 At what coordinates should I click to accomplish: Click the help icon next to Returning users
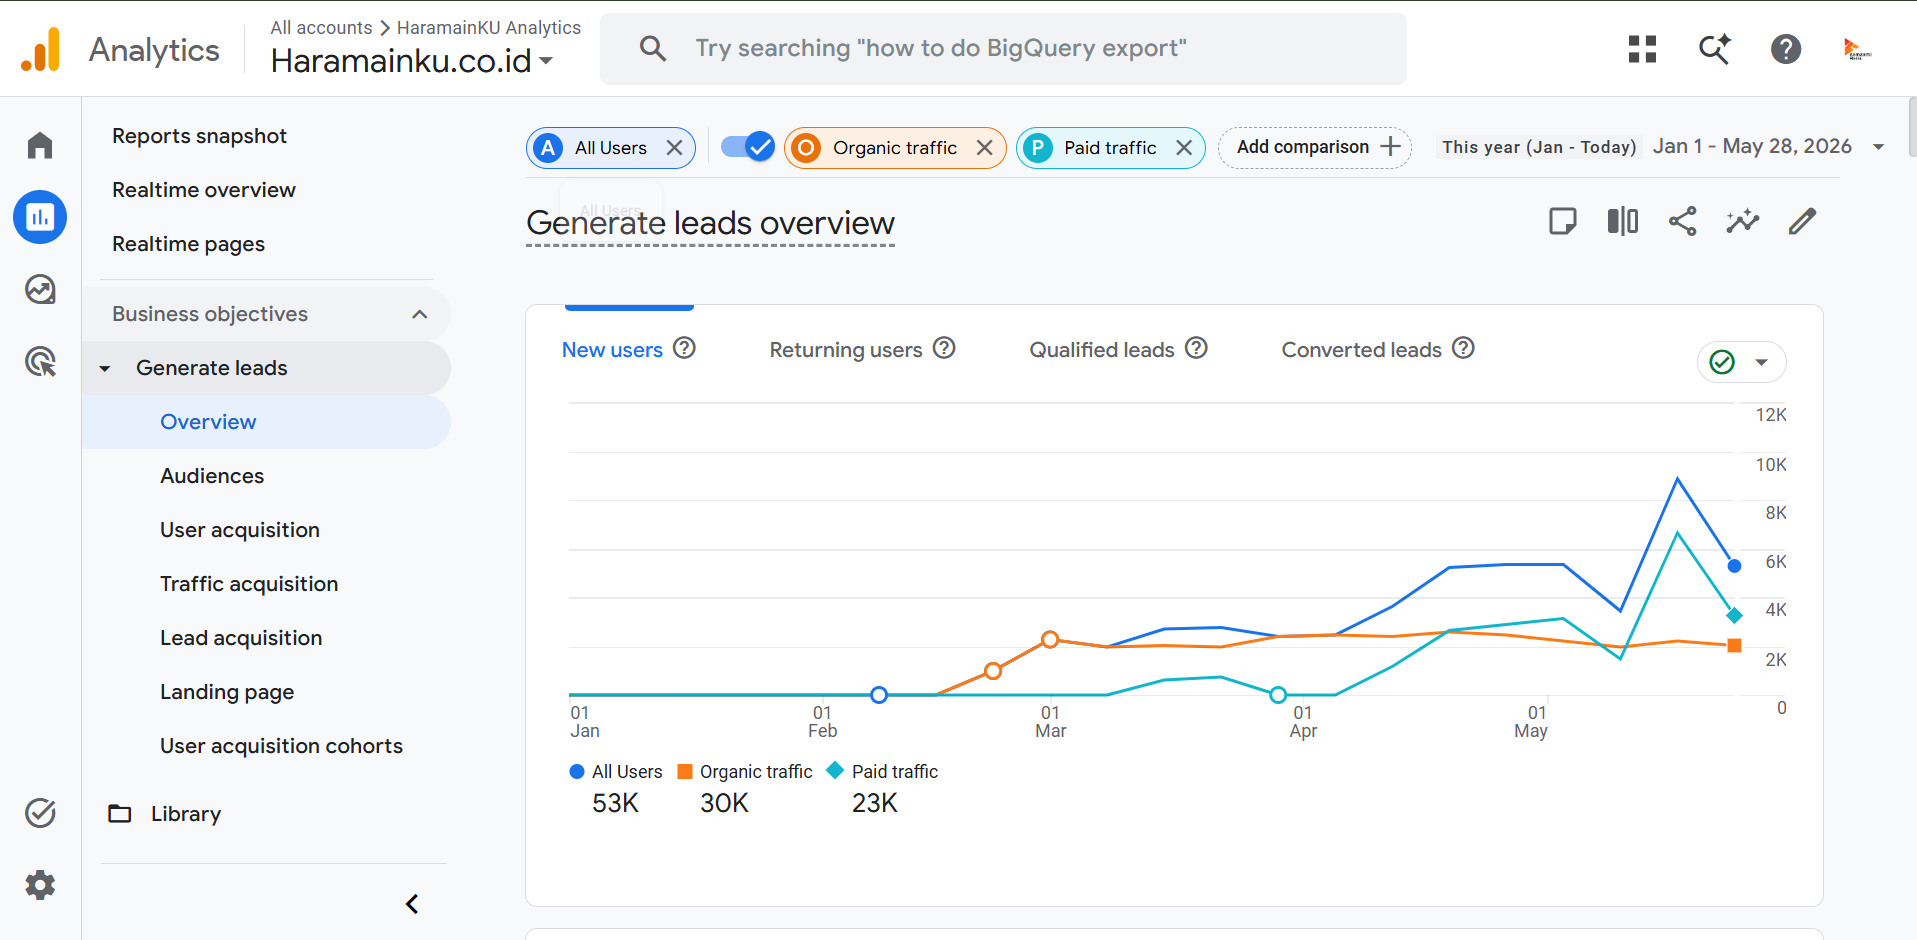pyautogui.click(x=944, y=348)
